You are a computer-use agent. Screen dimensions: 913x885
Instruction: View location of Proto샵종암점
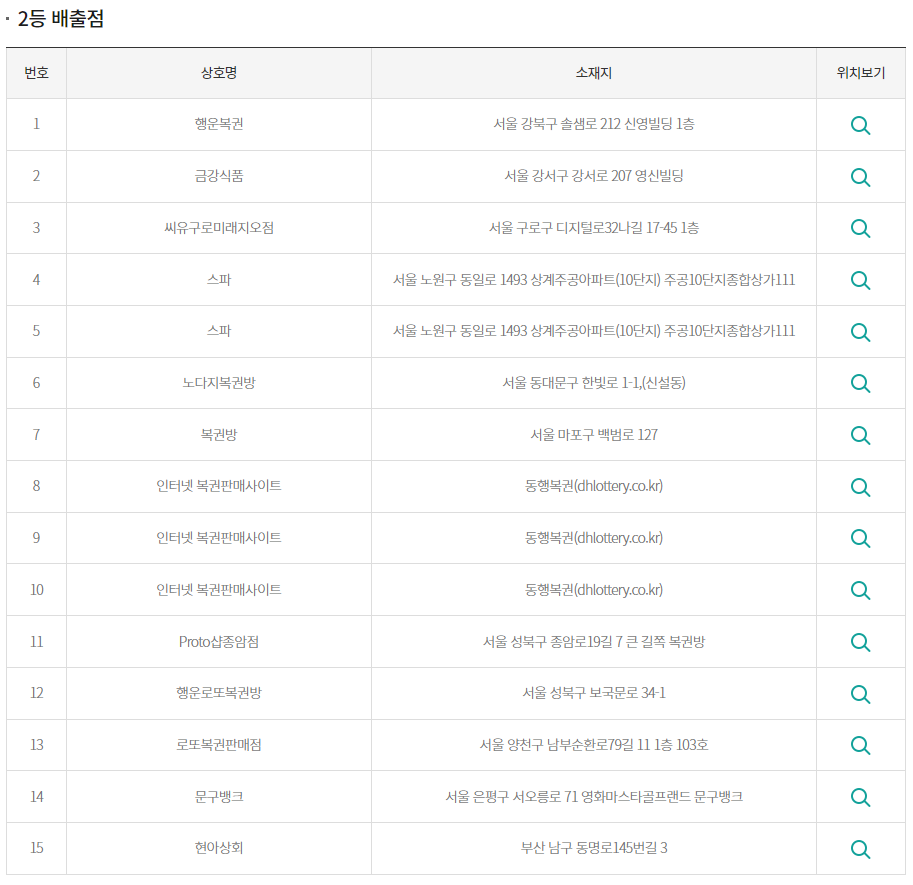click(x=860, y=642)
